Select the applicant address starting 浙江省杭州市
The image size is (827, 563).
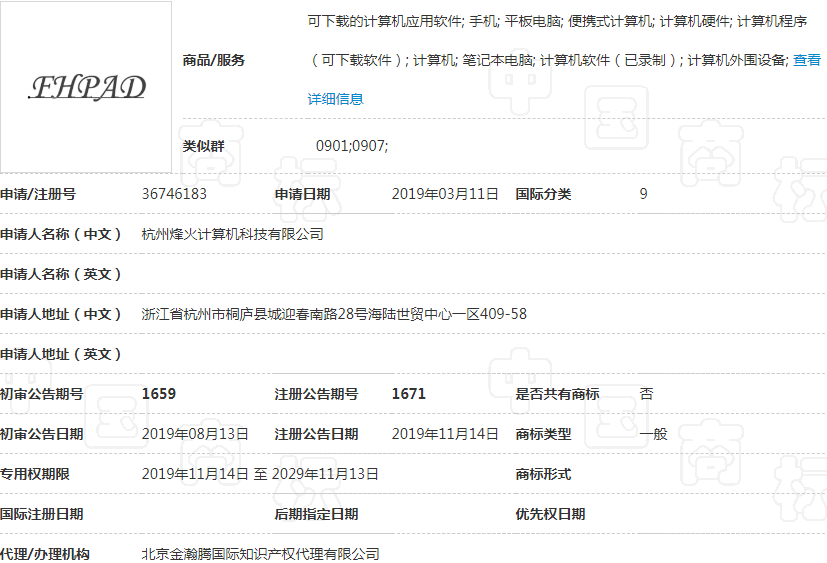(x=334, y=314)
